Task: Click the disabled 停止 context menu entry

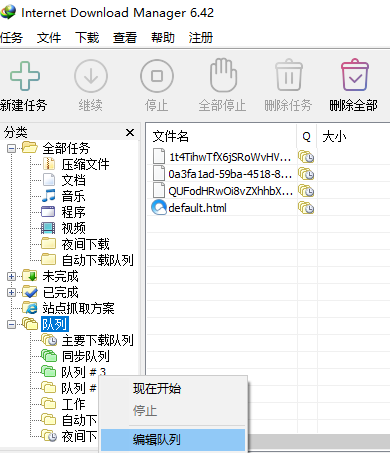Action: coord(173,410)
